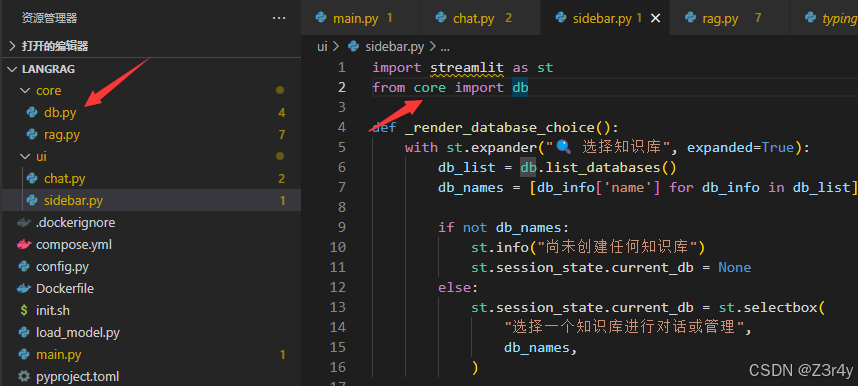Click the 资源管理器 panel title
Viewport: 858px width, 386px height.
[x=50, y=19]
